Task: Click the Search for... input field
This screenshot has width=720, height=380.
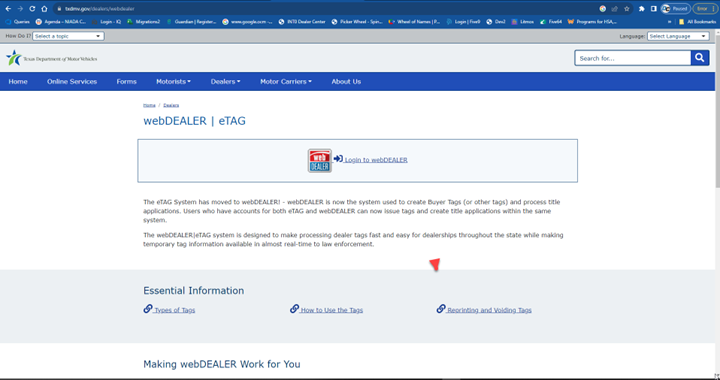Action: pyautogui.click(x=633, y=58)
